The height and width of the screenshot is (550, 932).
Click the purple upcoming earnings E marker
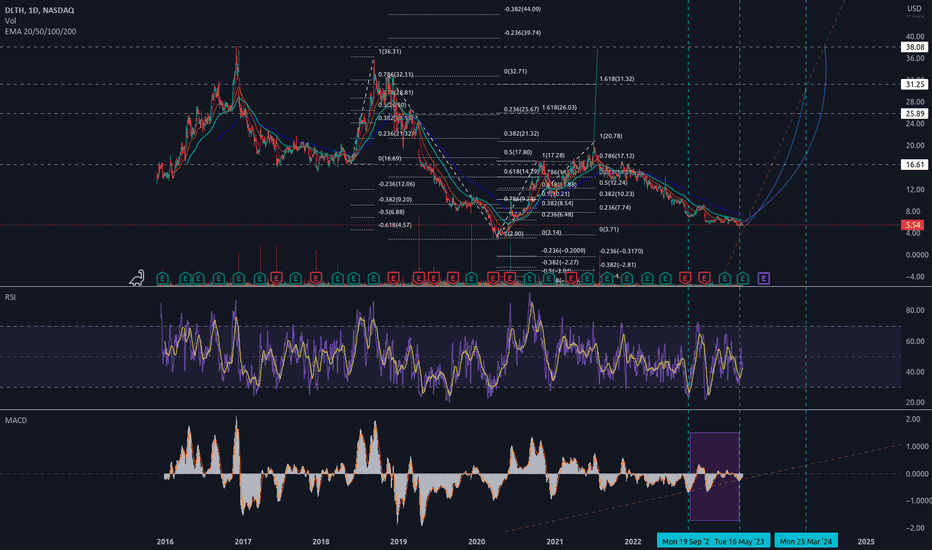coord(765,276)
